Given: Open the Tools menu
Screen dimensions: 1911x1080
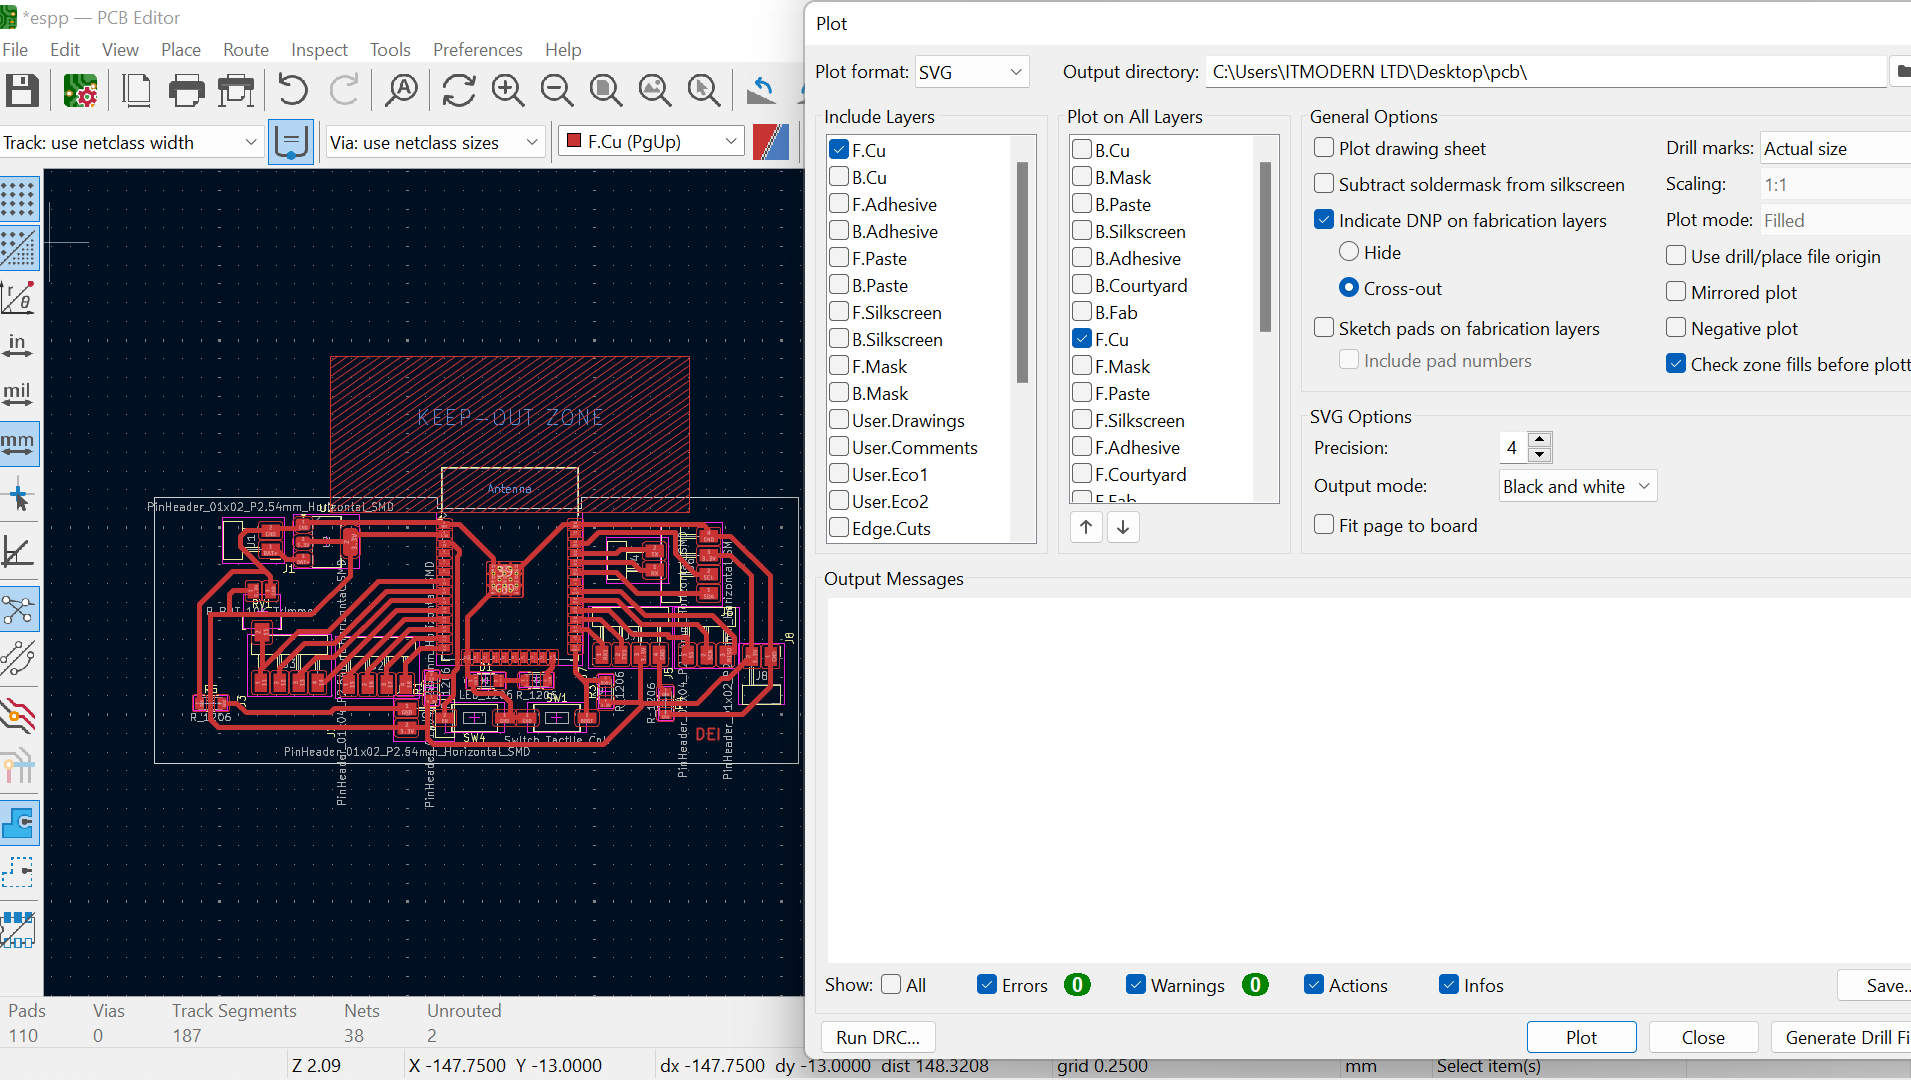Looking at the screenshot, I should [390, 49].
